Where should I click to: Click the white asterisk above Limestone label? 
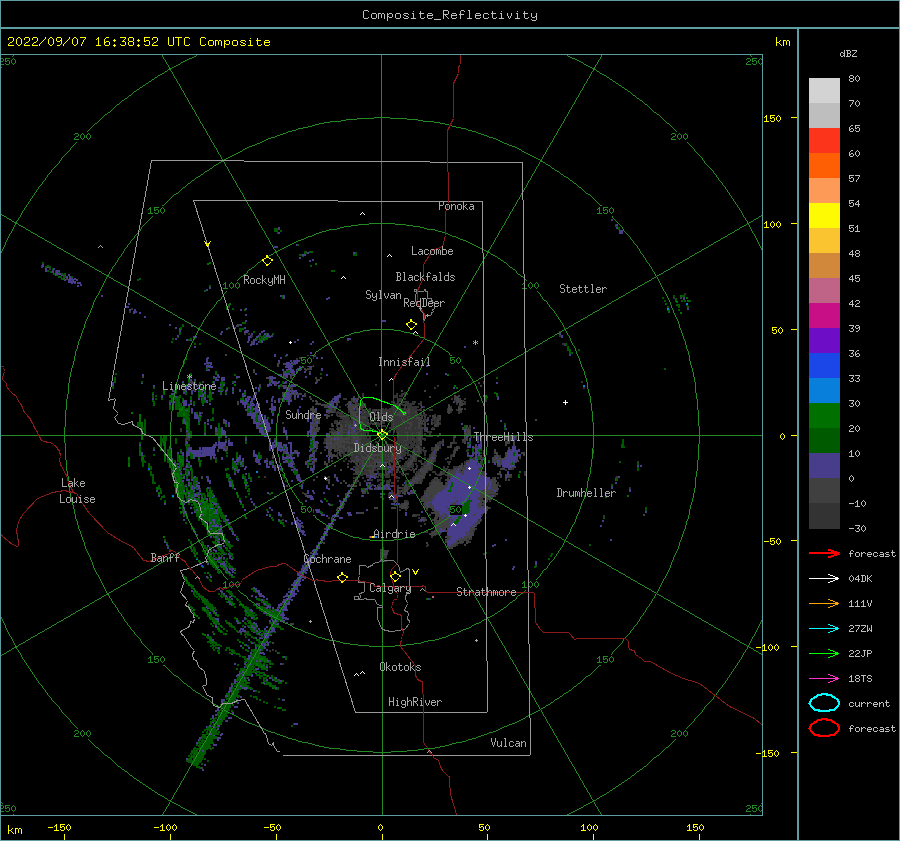pyautogui.click(x=189, y=377)
